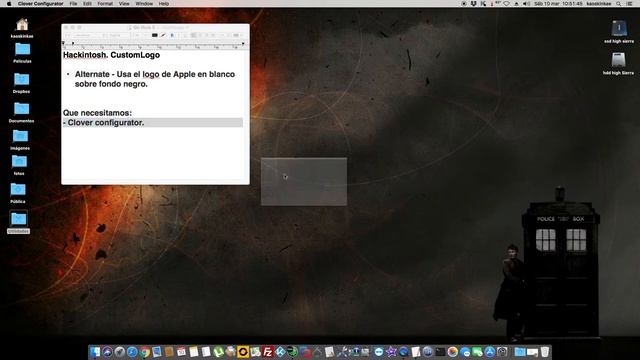The height and width of the screenshot is (360, 640).
Task: Open the Trash in the Dock
Action: [544, 352]
